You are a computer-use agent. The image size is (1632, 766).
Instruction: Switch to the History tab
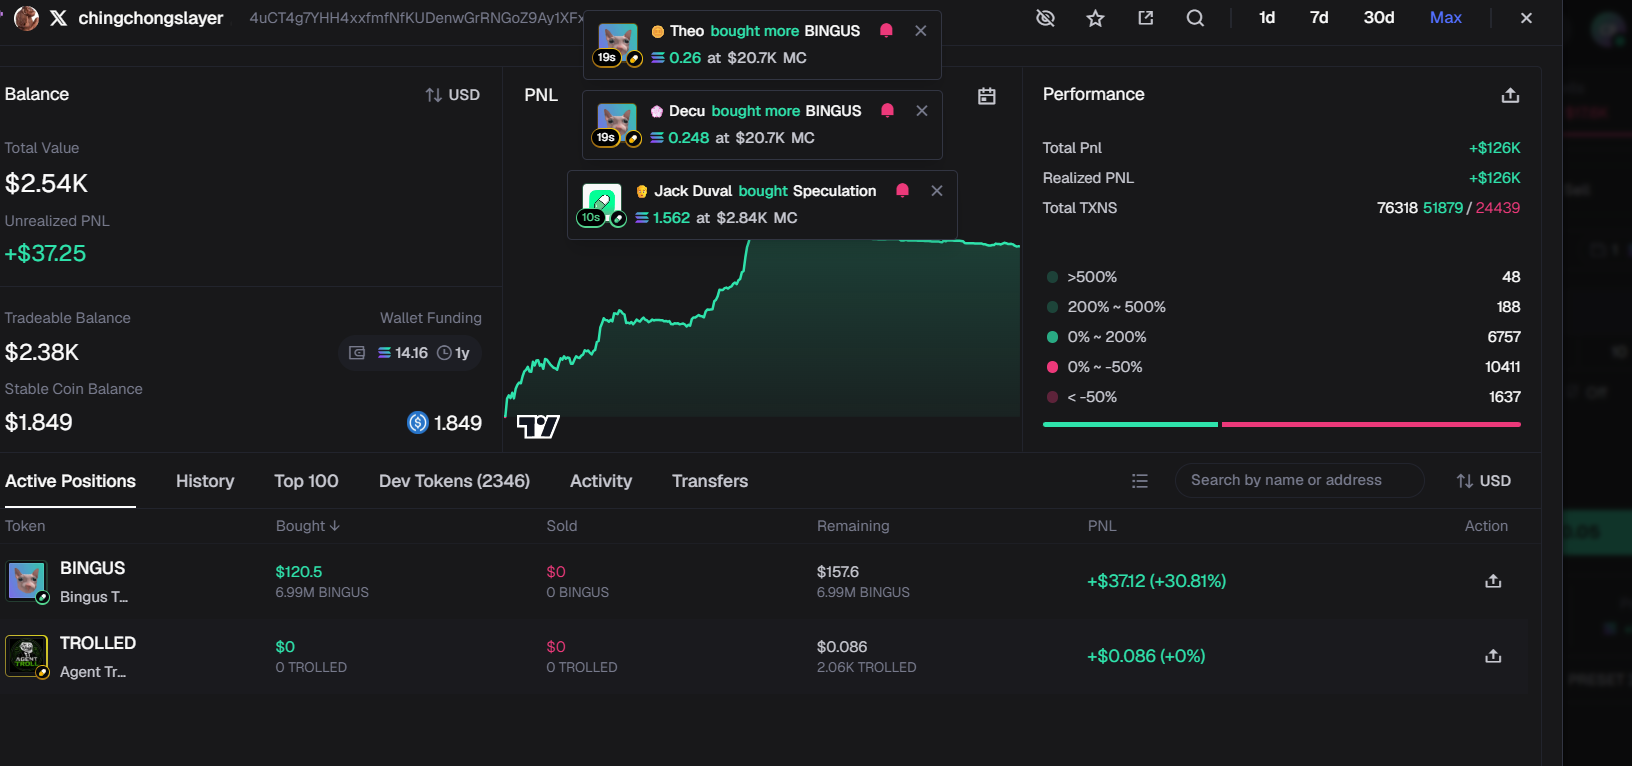(205, 481)
